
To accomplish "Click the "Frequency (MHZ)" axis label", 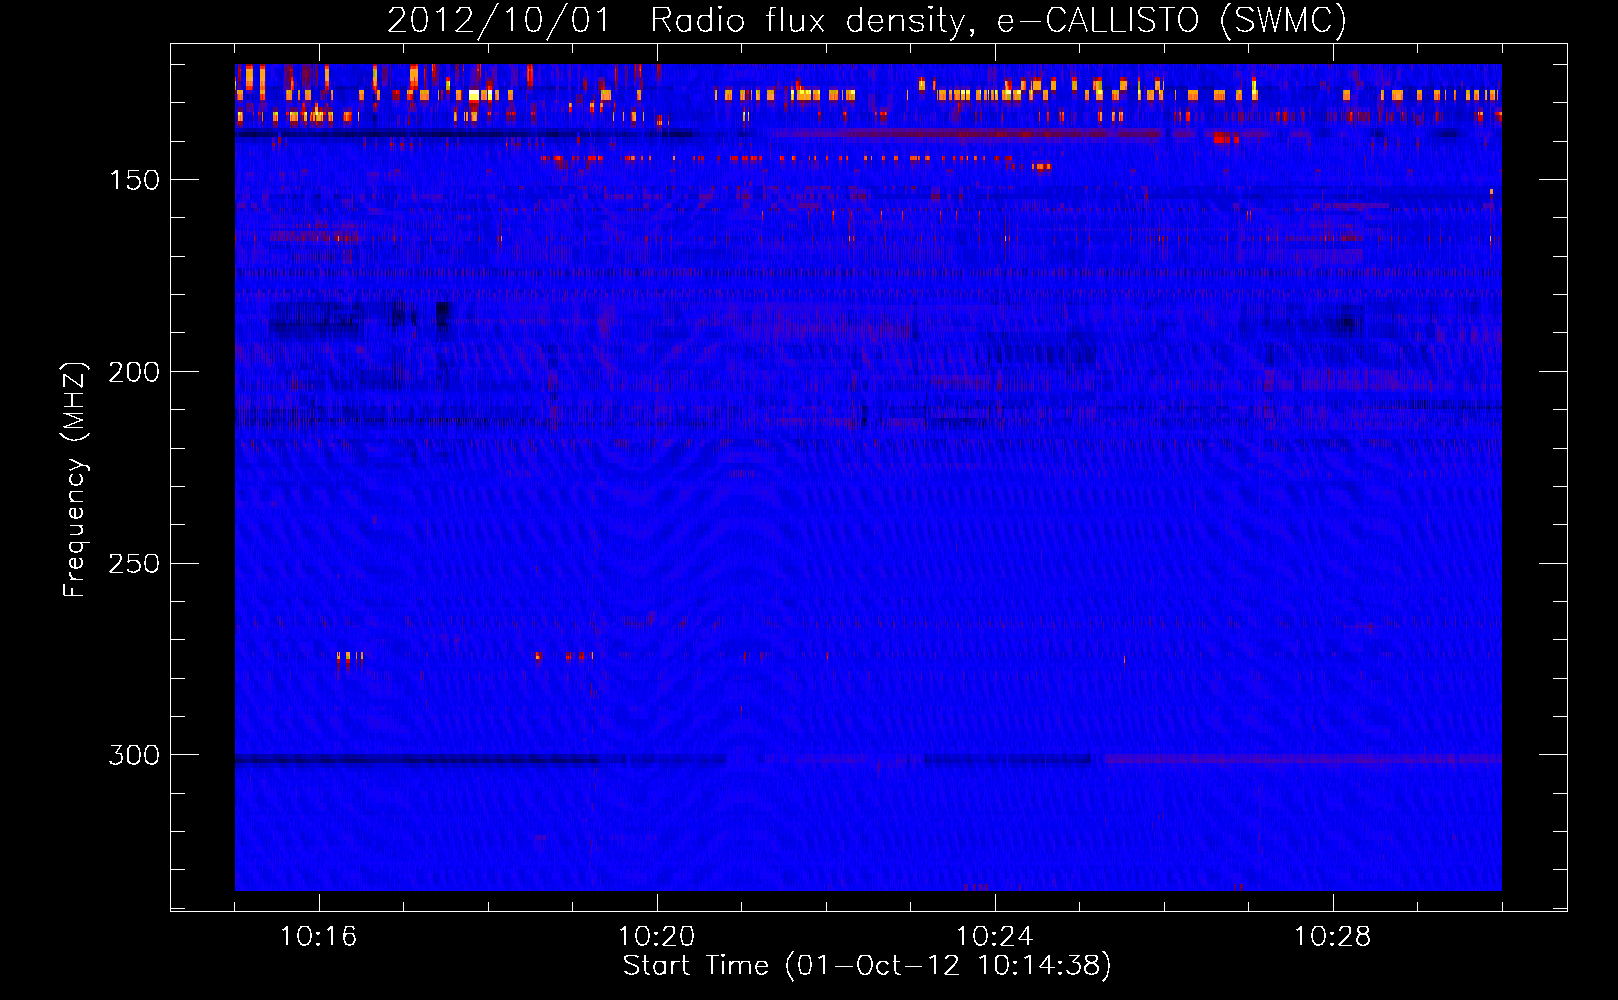I will click(75, 479).
